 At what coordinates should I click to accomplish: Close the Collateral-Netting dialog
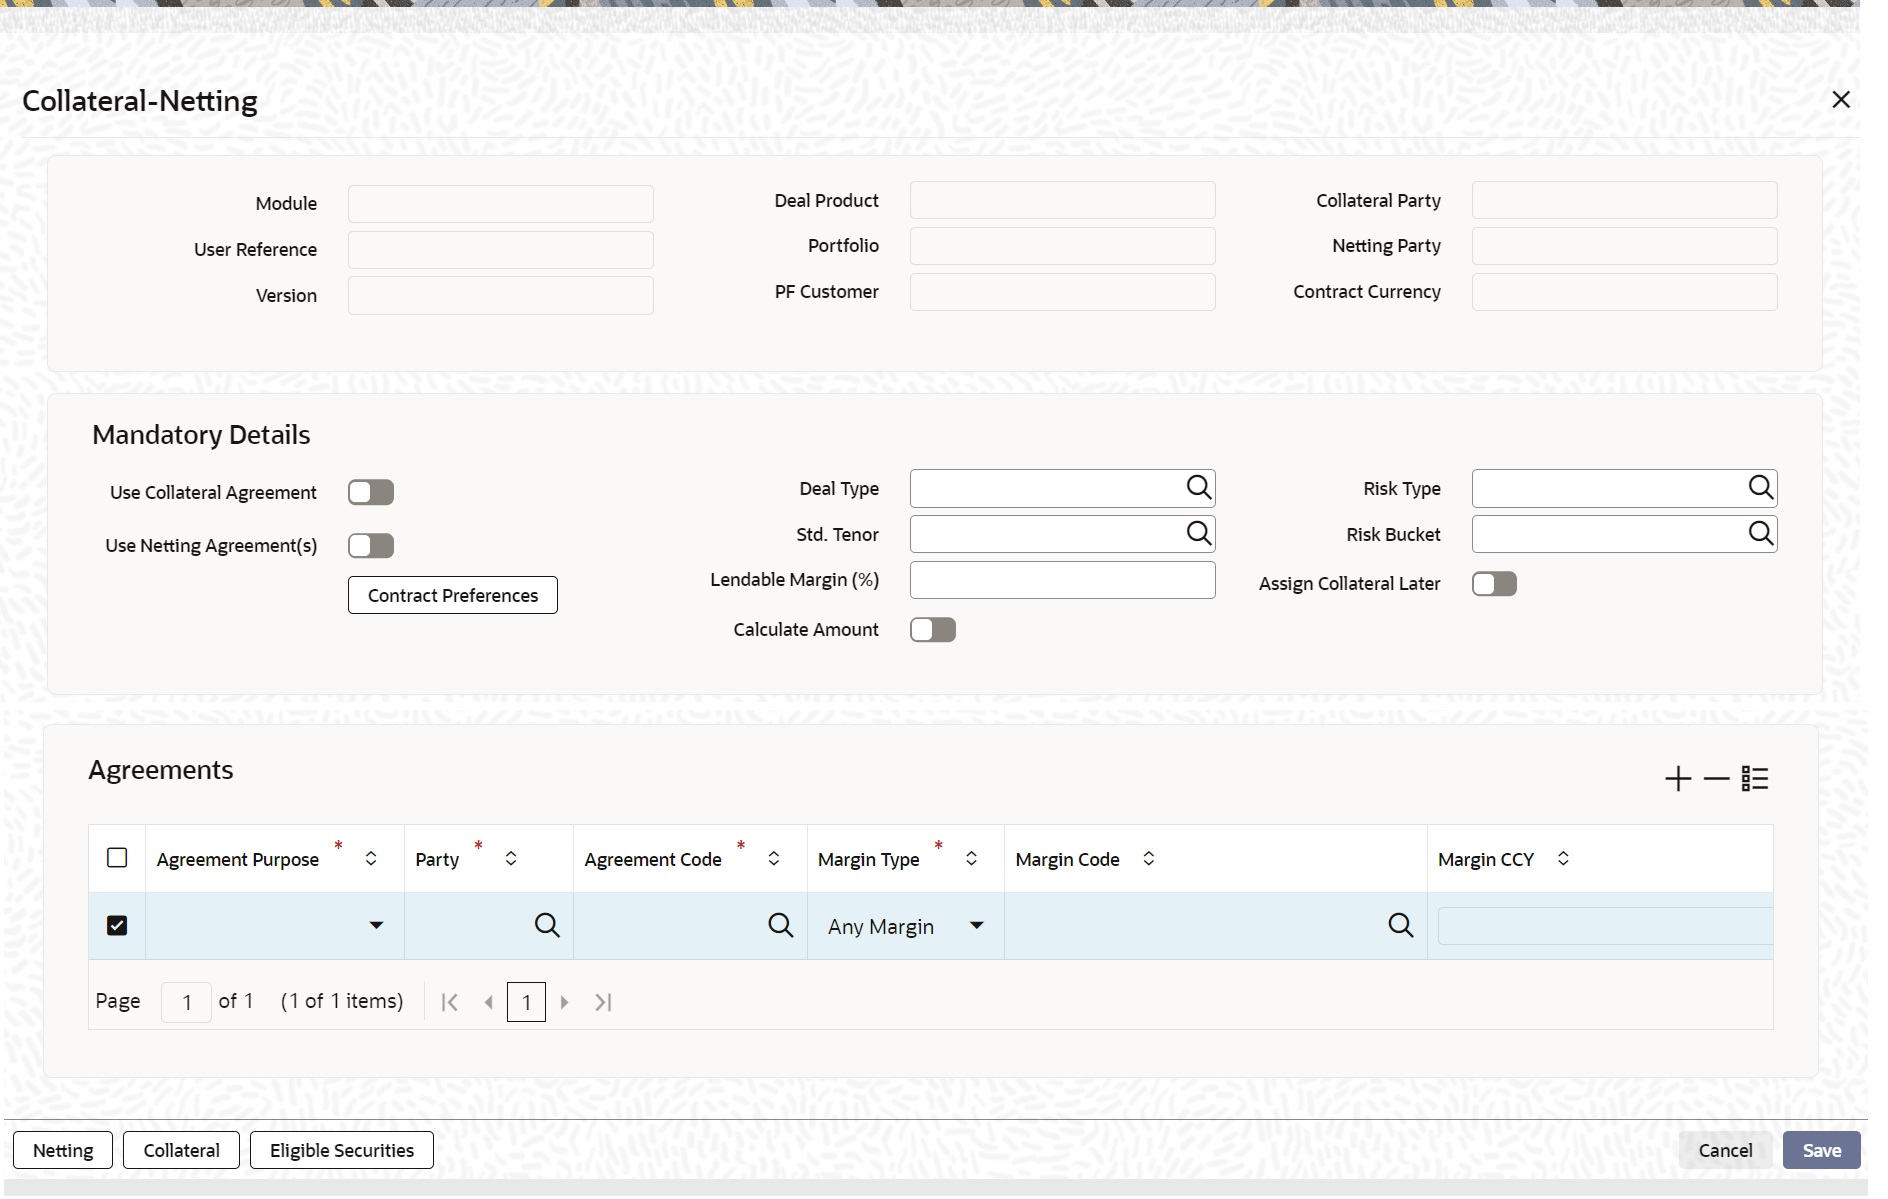[x=1841, y=100]
